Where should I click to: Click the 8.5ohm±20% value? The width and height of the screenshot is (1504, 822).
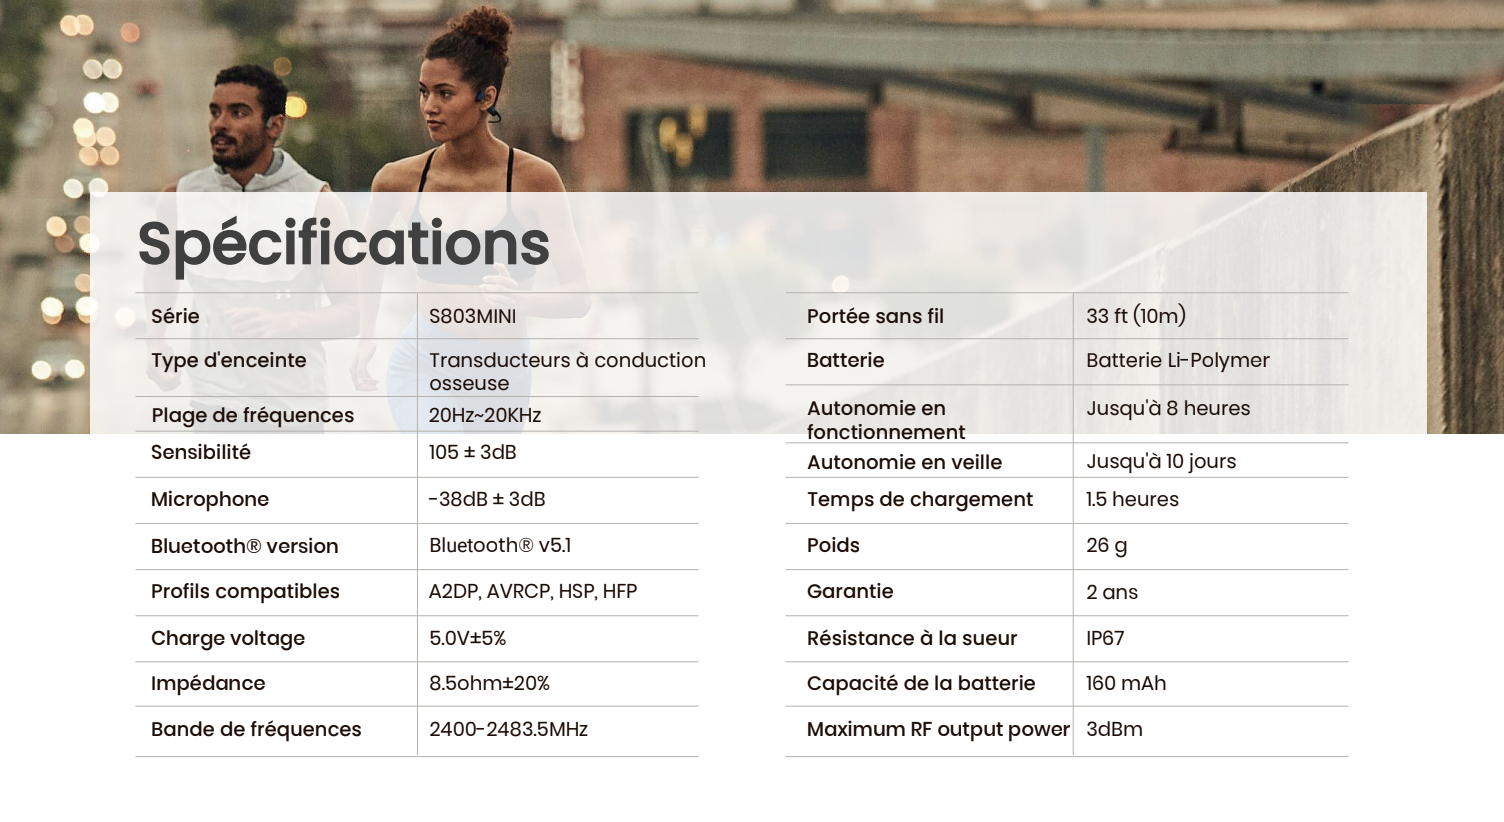click(x=490, y=683)
